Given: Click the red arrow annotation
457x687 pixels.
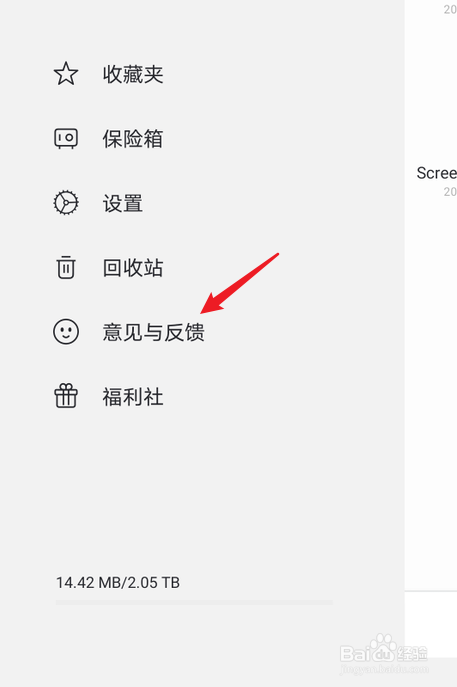Looking at the screenshot, I should tap(239, 283).
